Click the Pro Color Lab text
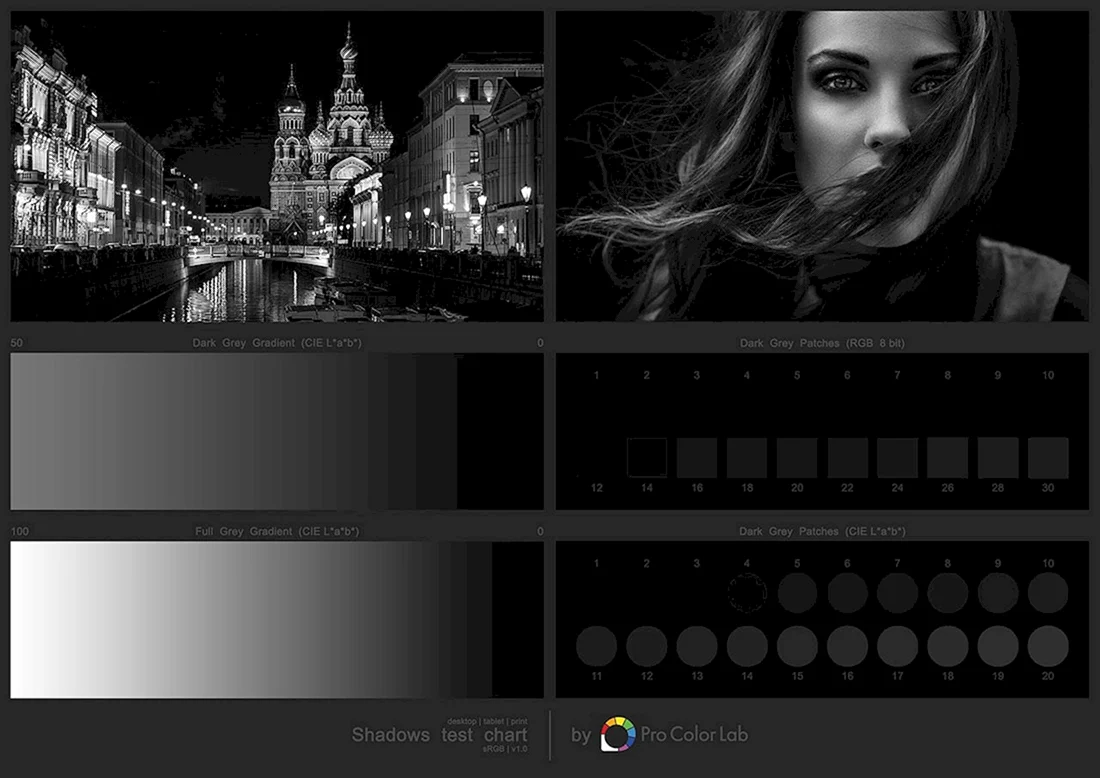 (695, 735)
